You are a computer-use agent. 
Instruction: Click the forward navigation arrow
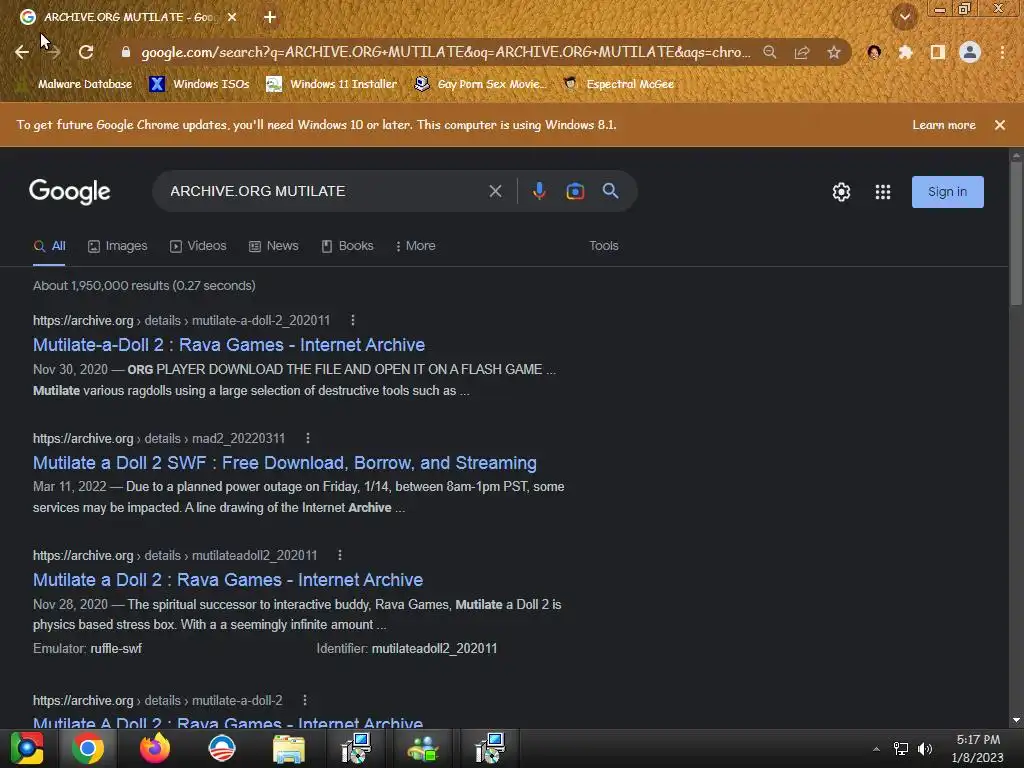click(x=54, y=52)
